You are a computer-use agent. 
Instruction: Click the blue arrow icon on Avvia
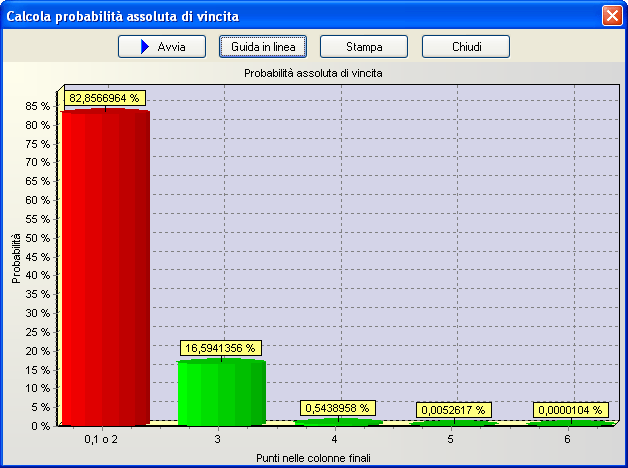144,47
